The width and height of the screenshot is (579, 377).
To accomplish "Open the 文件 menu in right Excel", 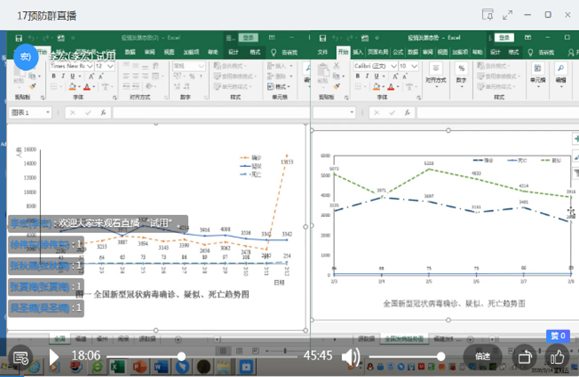I will pos(322,52).
